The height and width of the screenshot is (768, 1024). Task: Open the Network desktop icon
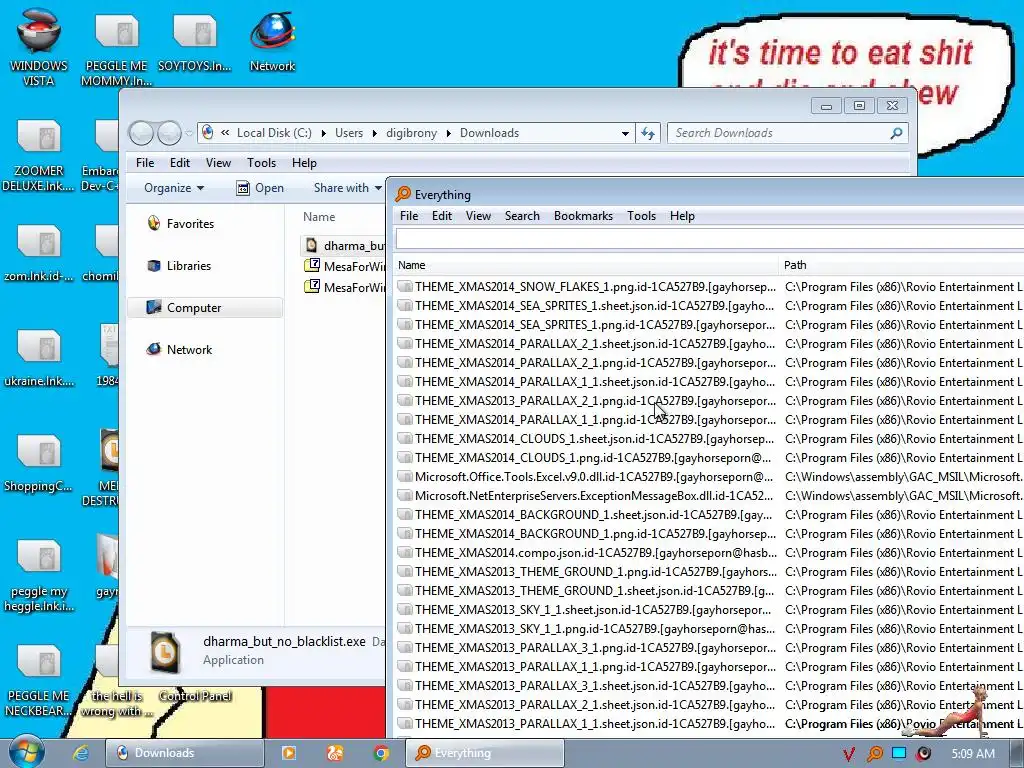point(272,40)
